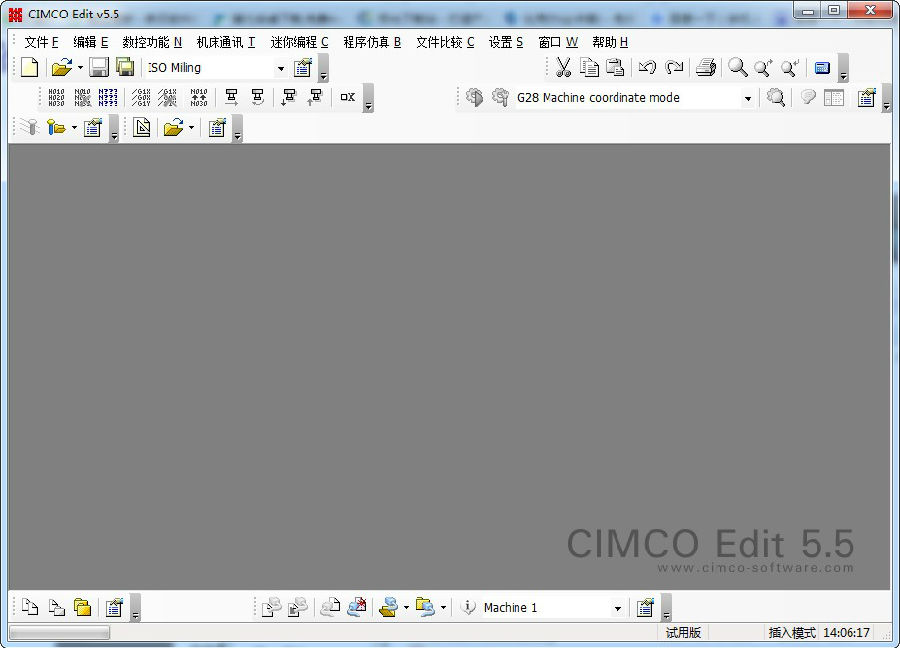Click the plain magnifier Find icon

738,68
